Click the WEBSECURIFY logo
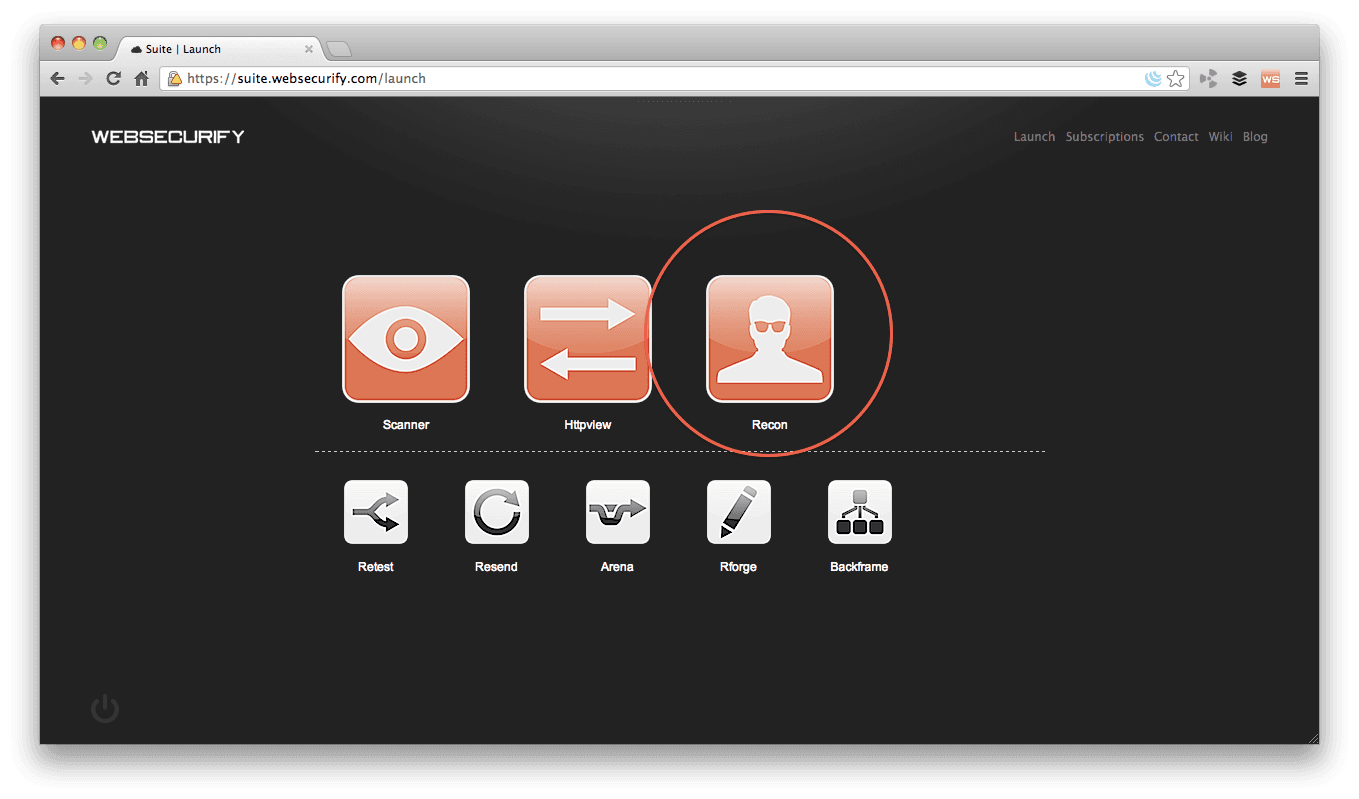The width and height of the screenshot is (1359, 799). pos(168,137)
